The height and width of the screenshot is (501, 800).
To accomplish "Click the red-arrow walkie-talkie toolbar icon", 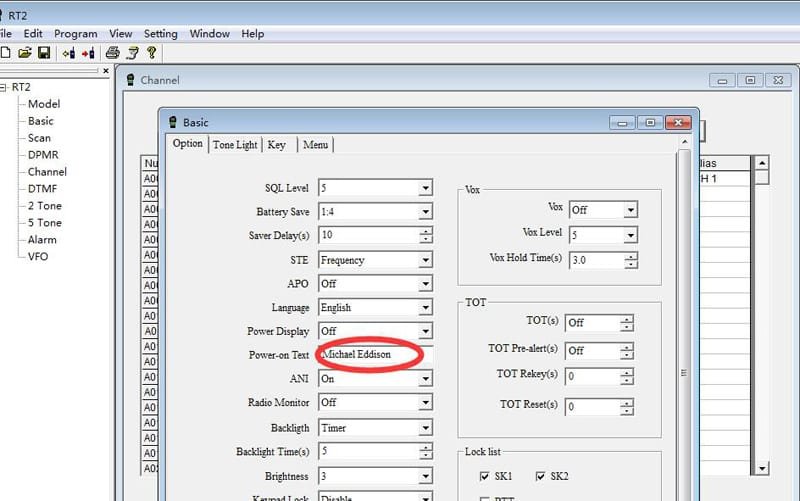I will coord(88,53).
